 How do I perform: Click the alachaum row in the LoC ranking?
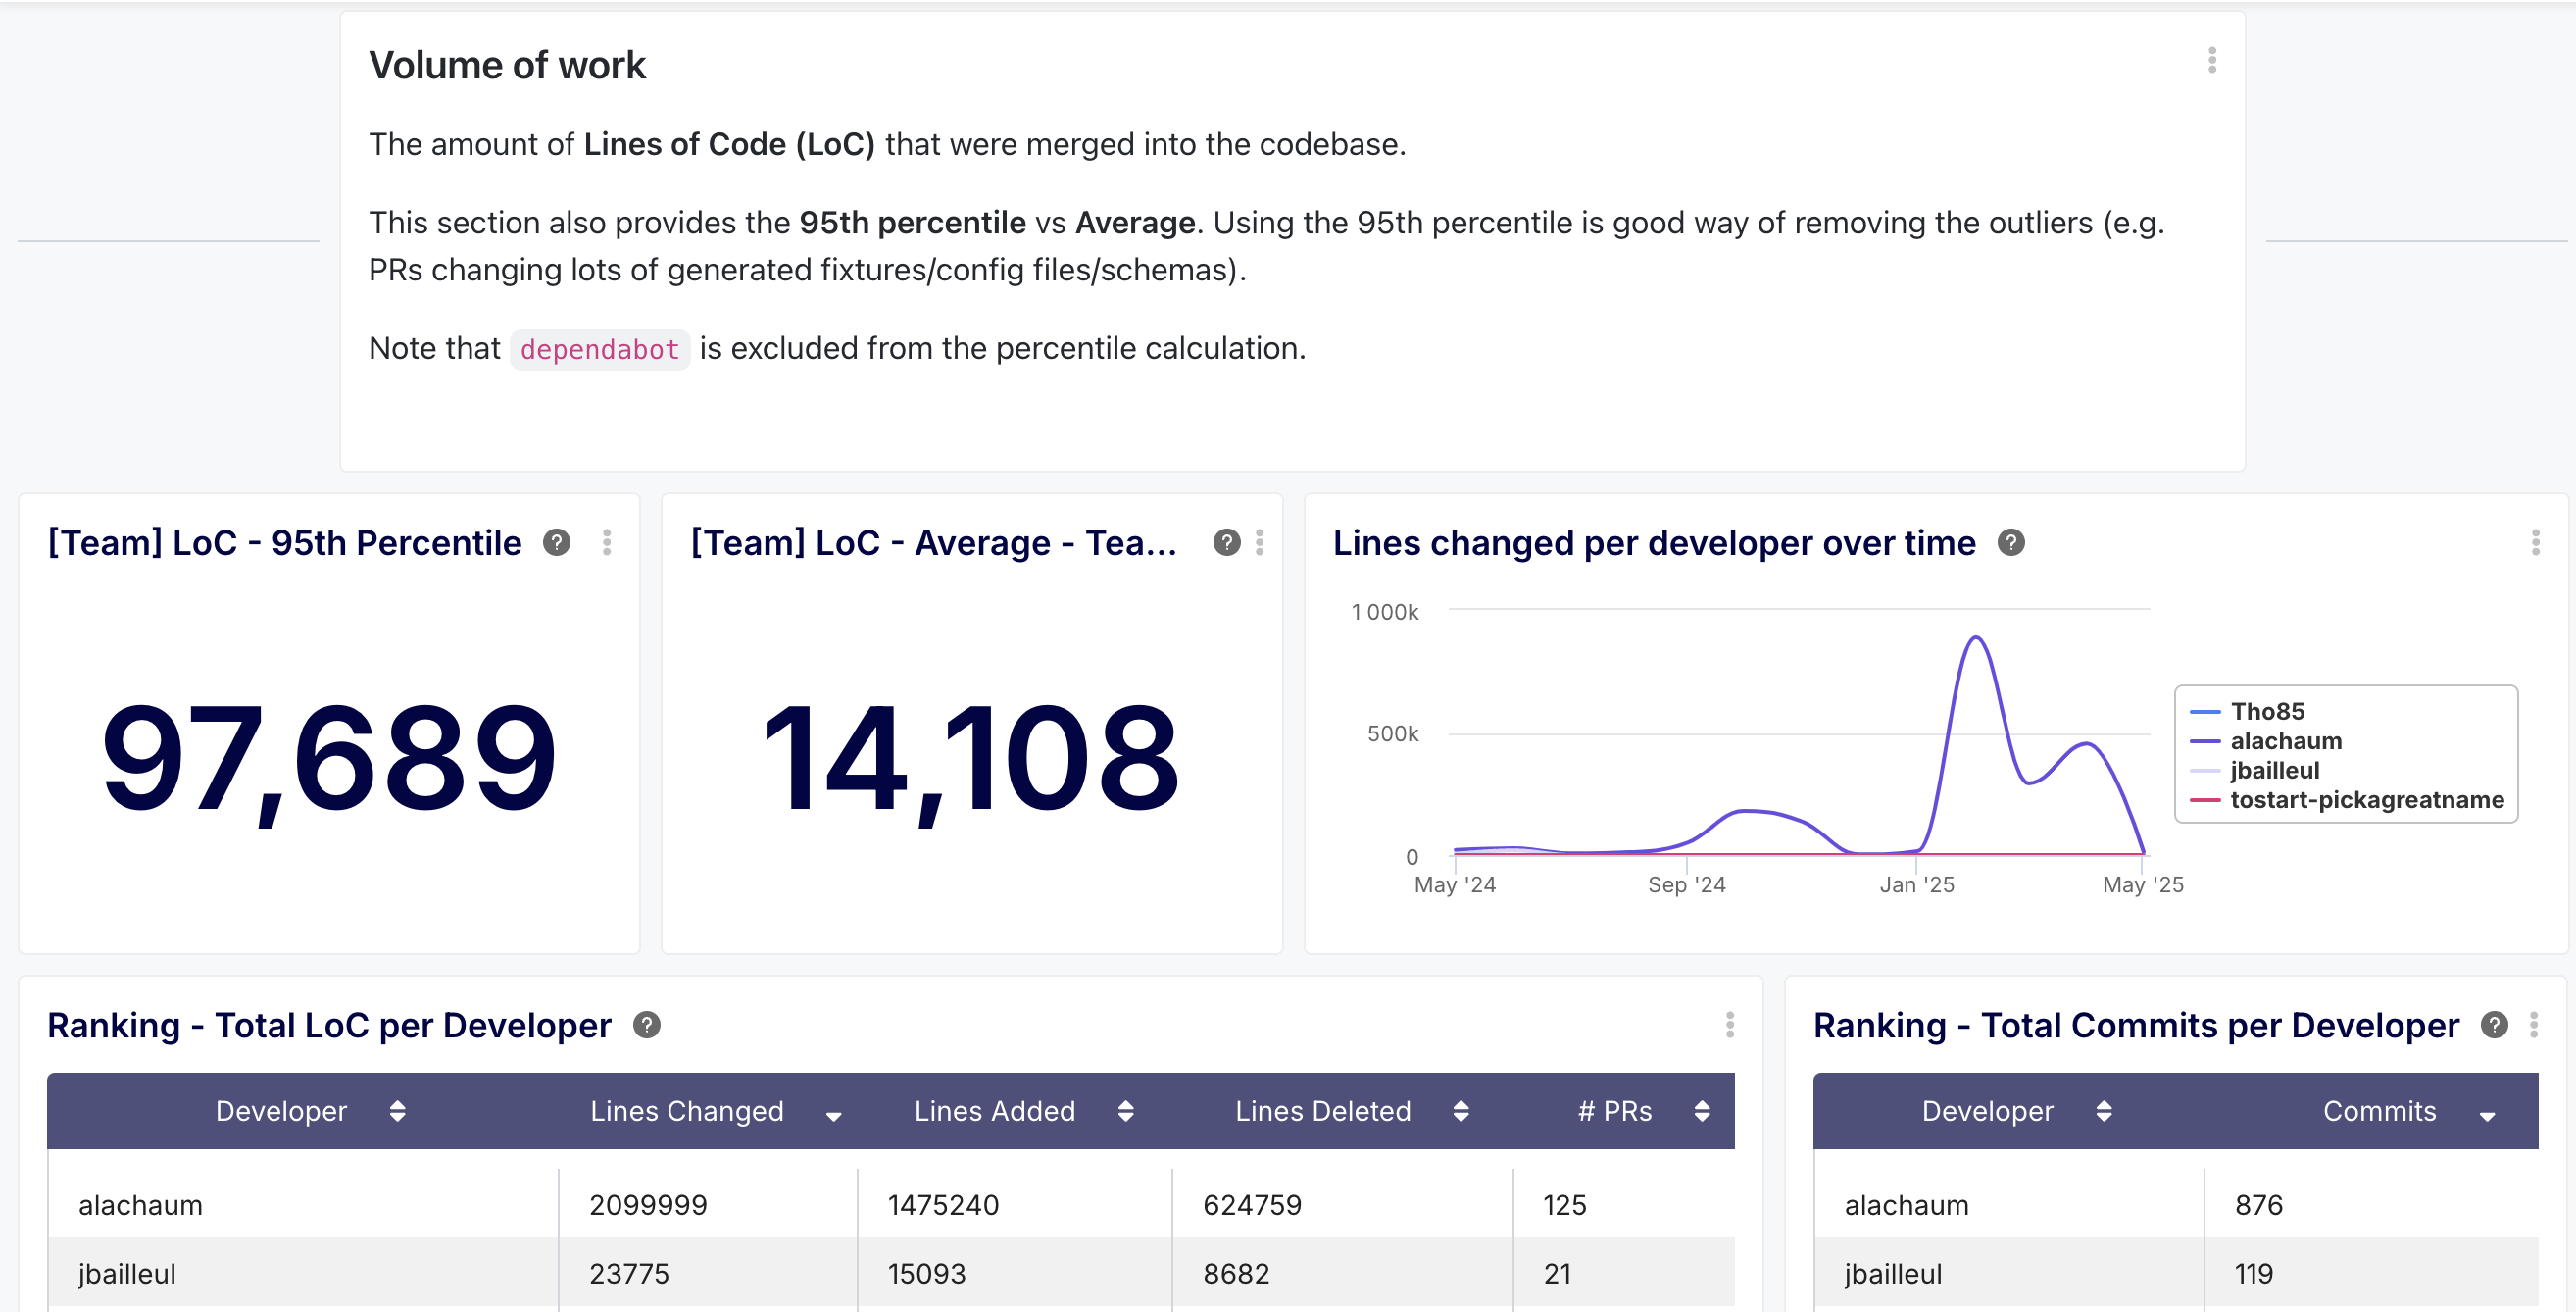[x=140, y=1205]
